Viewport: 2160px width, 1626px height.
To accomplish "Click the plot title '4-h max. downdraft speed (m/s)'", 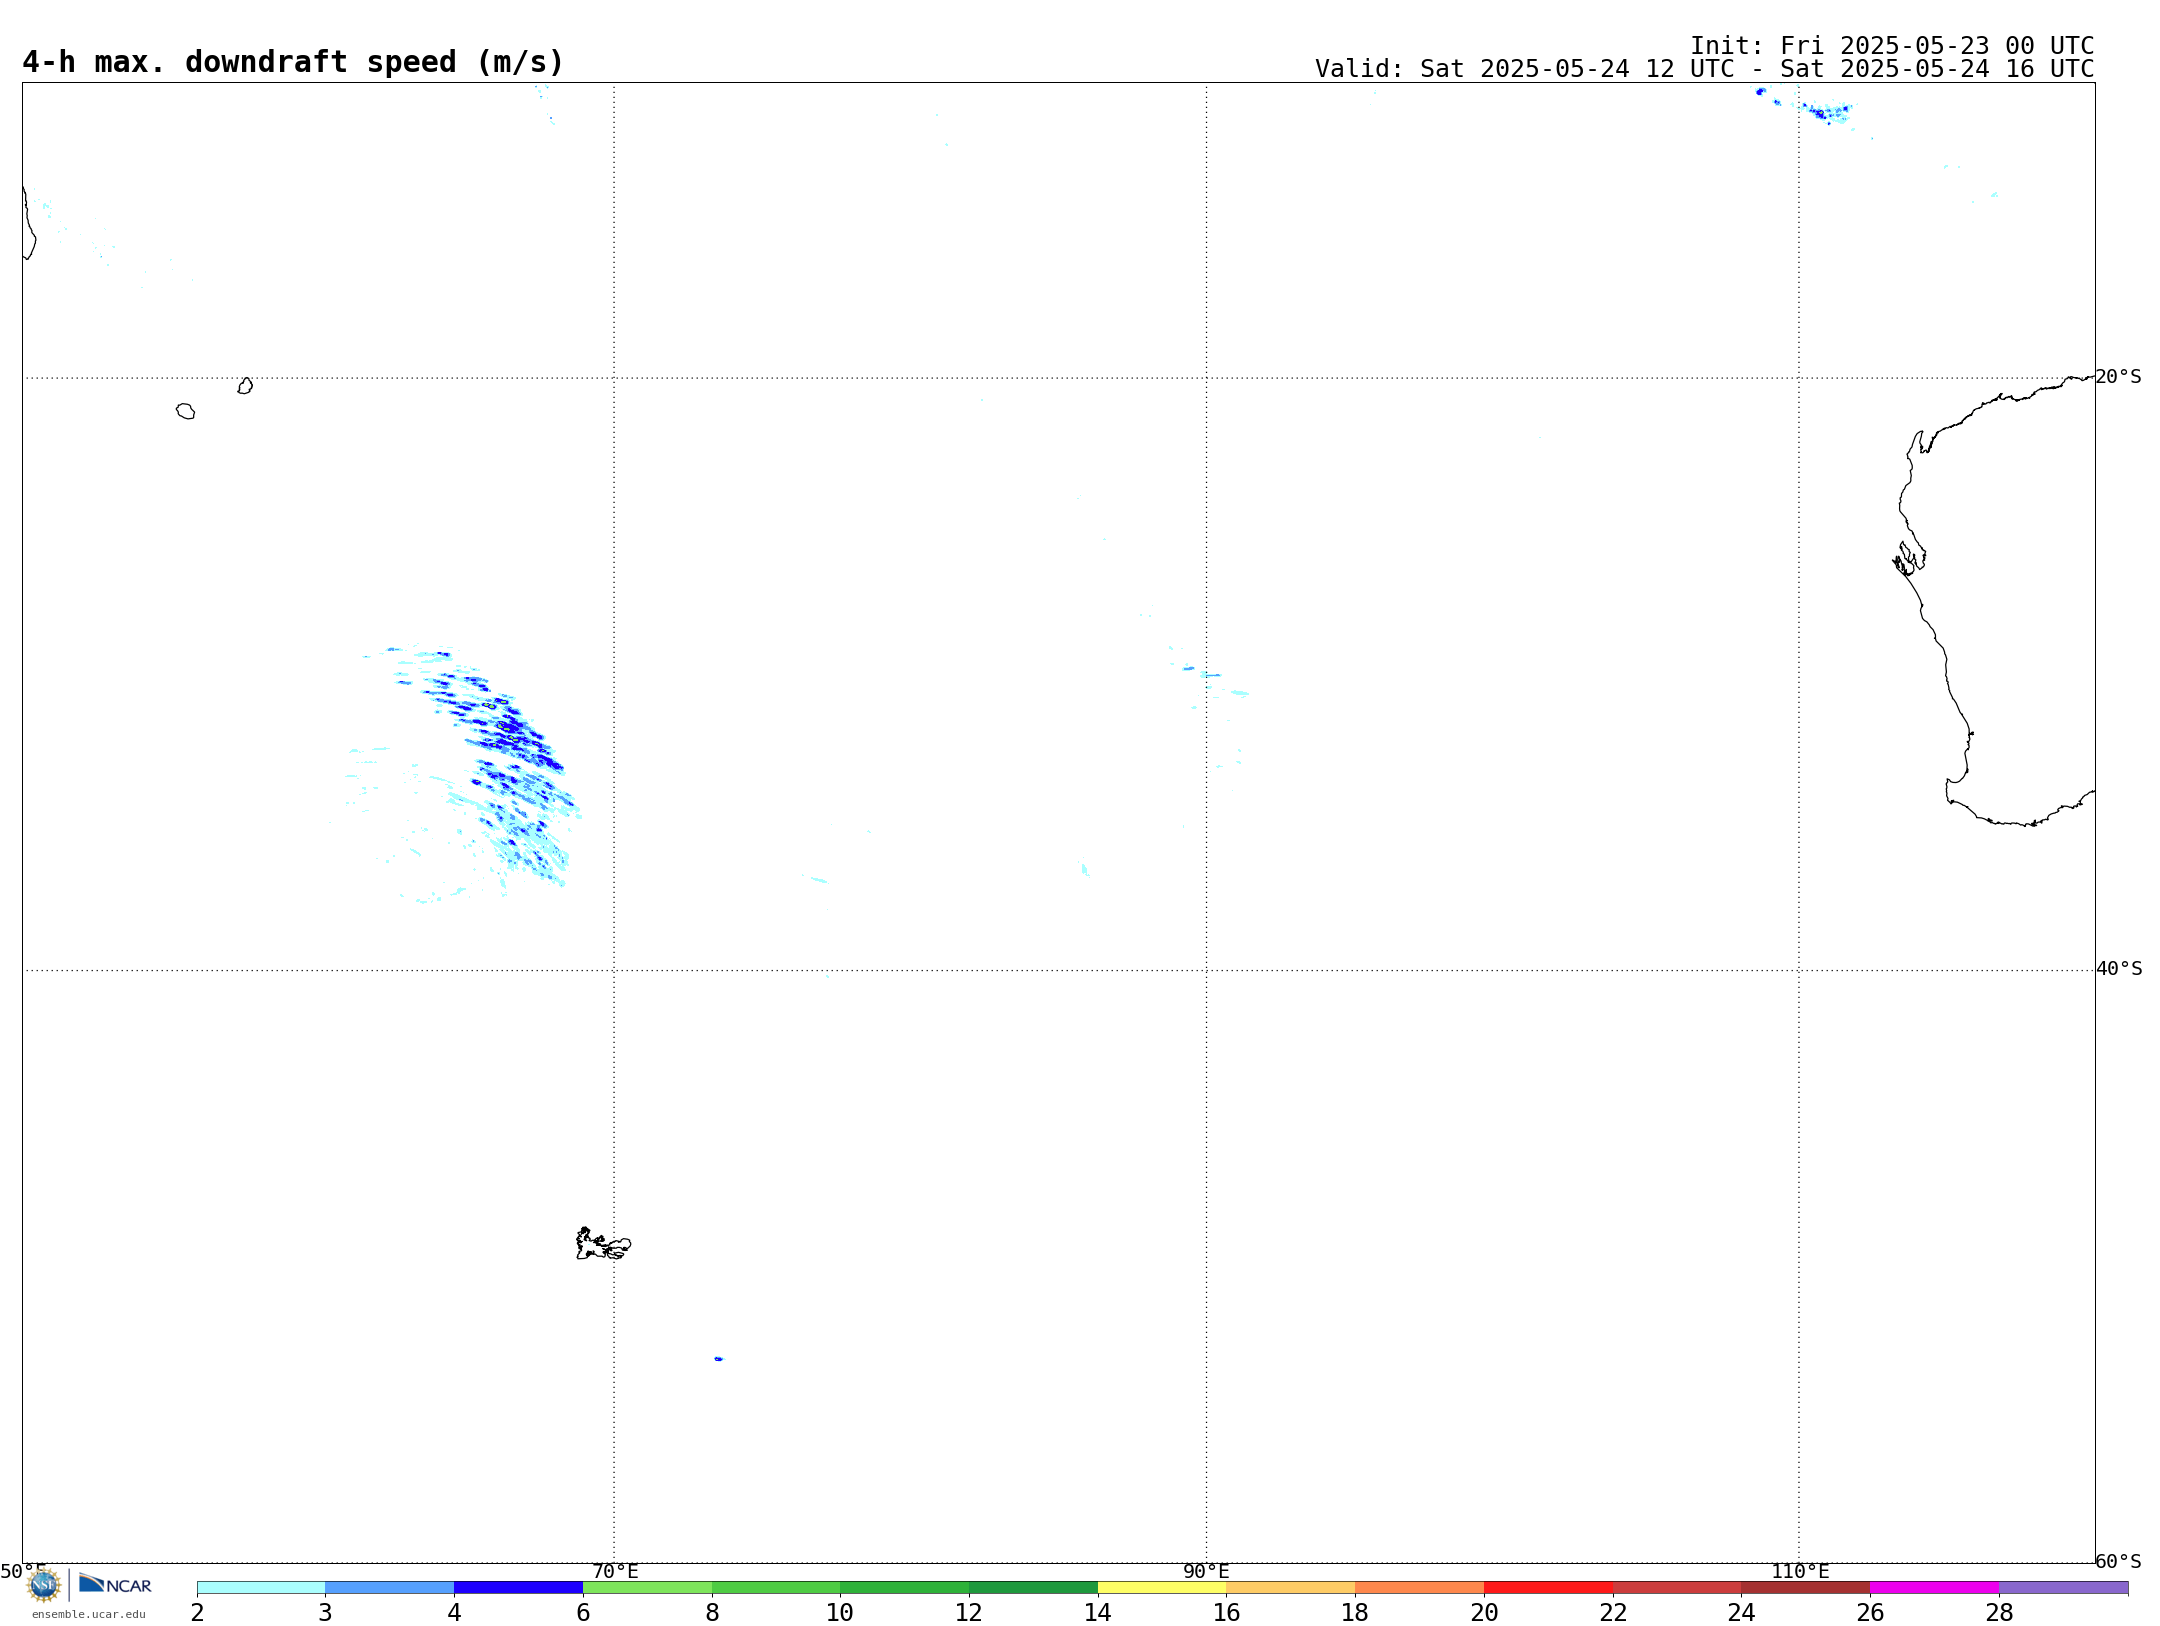I will (293, 62).
